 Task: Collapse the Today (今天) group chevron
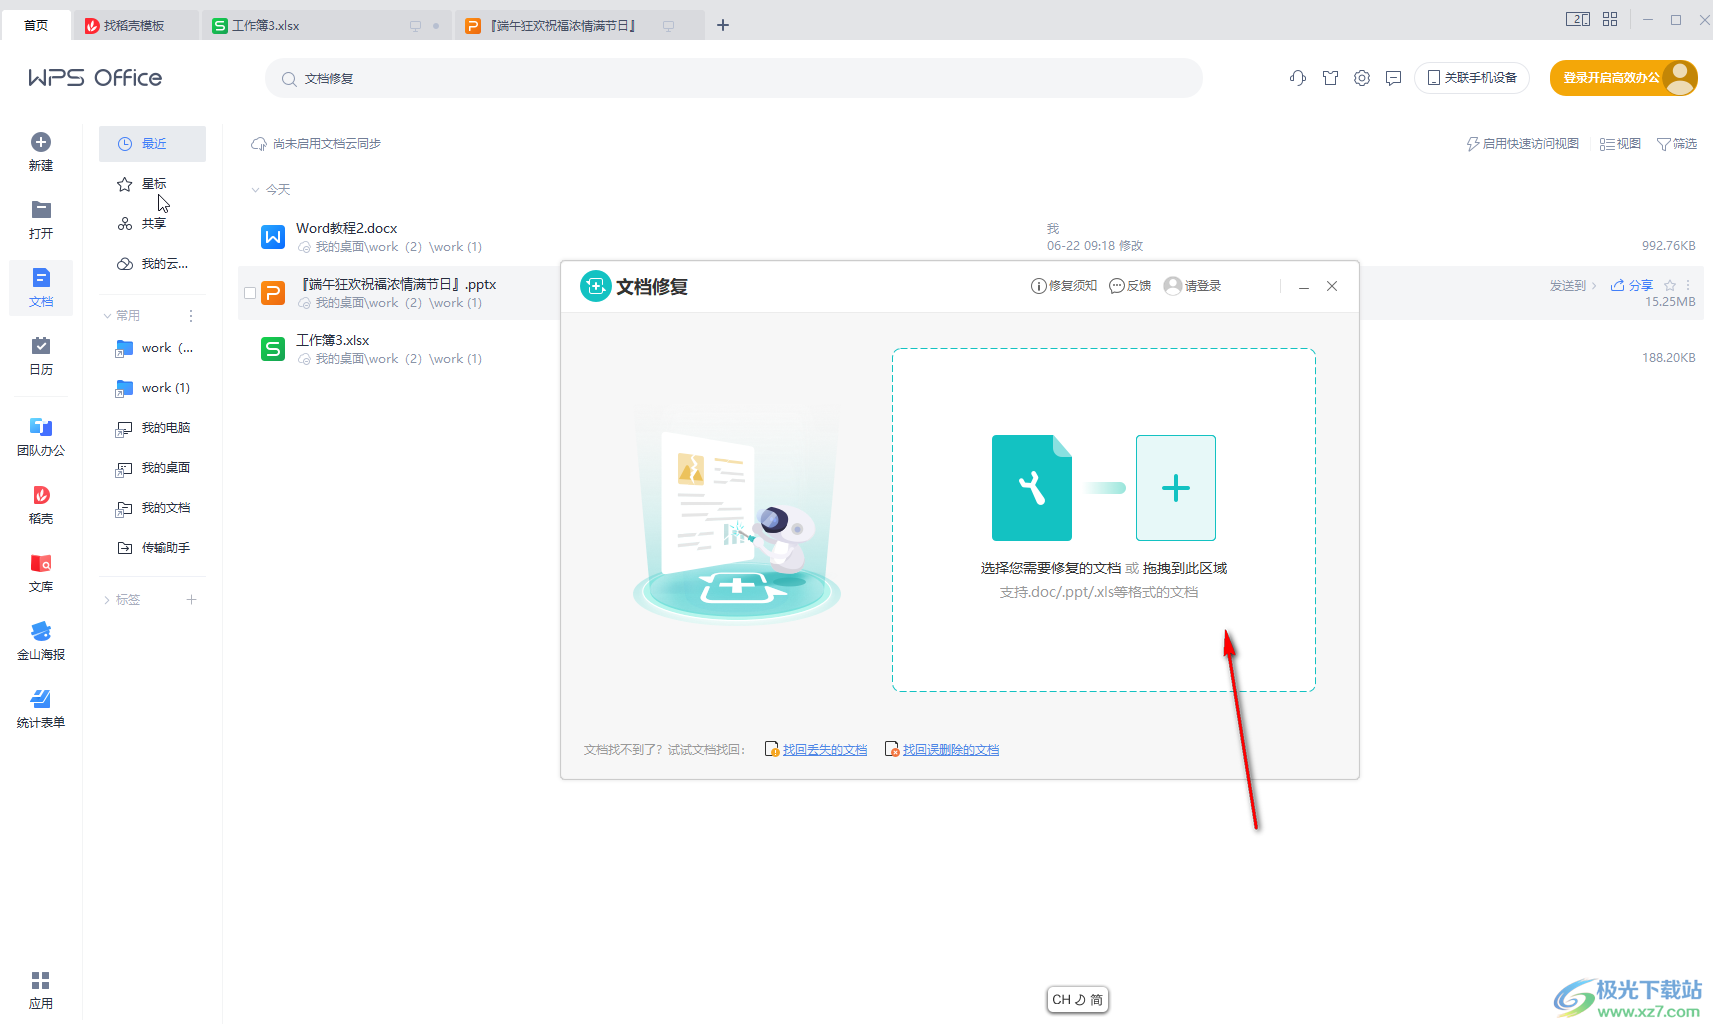click(x=256, y=190)
